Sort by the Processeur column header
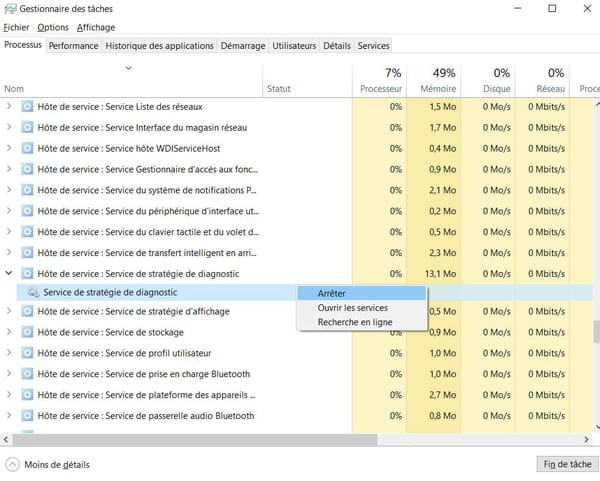This screenshot has width=600, height=481. coord(379,81)
